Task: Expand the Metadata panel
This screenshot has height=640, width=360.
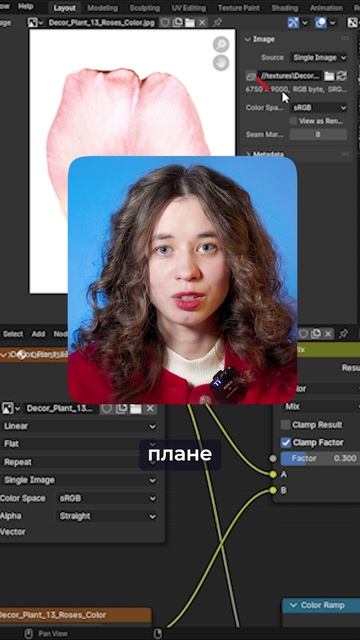Action: (x=248, y=154)
